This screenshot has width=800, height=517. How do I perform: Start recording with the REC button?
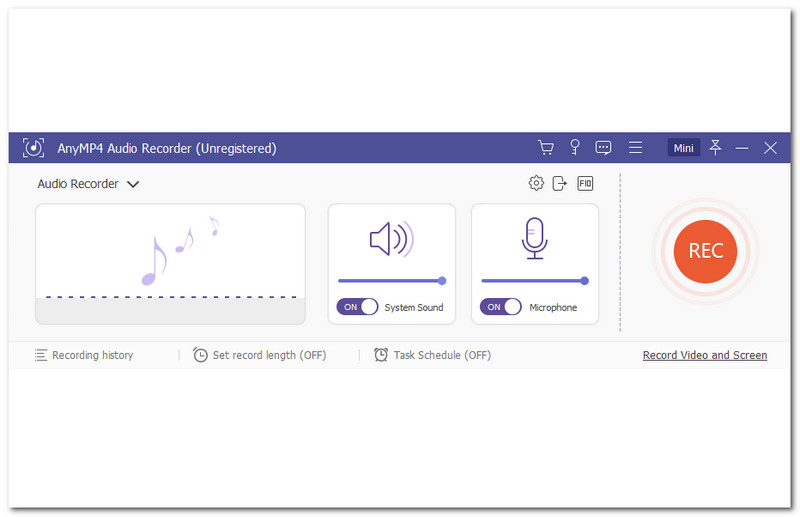coord(706,251)
